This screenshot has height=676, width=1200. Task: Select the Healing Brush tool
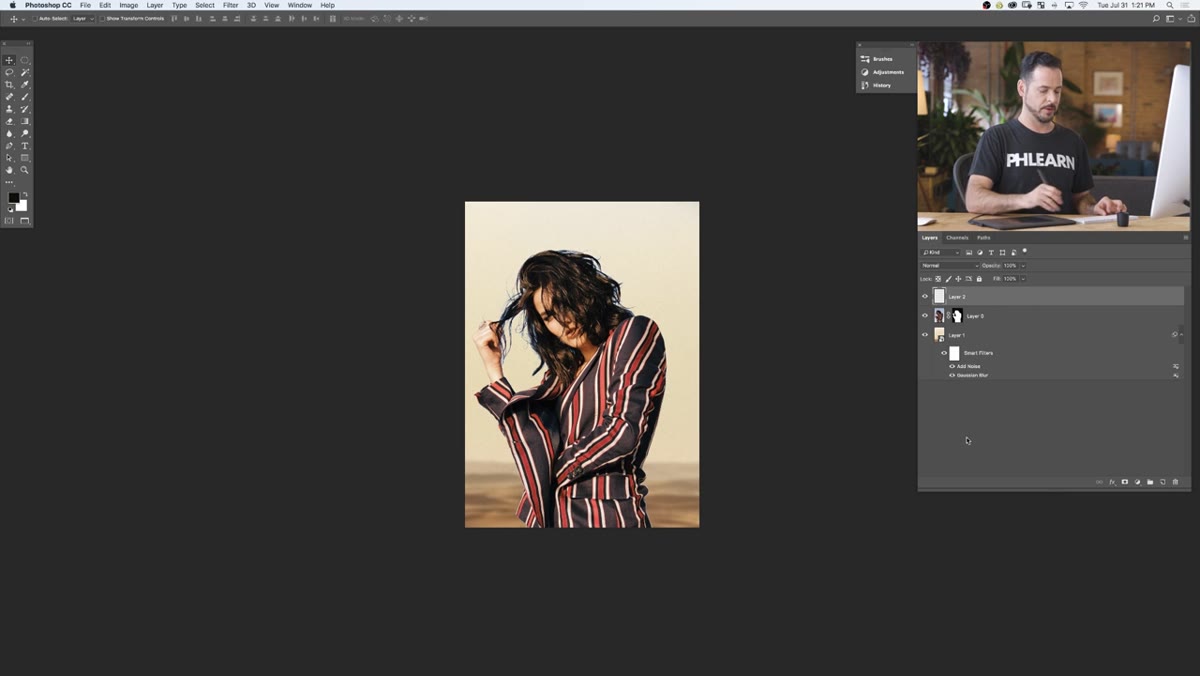coord(9,96)
